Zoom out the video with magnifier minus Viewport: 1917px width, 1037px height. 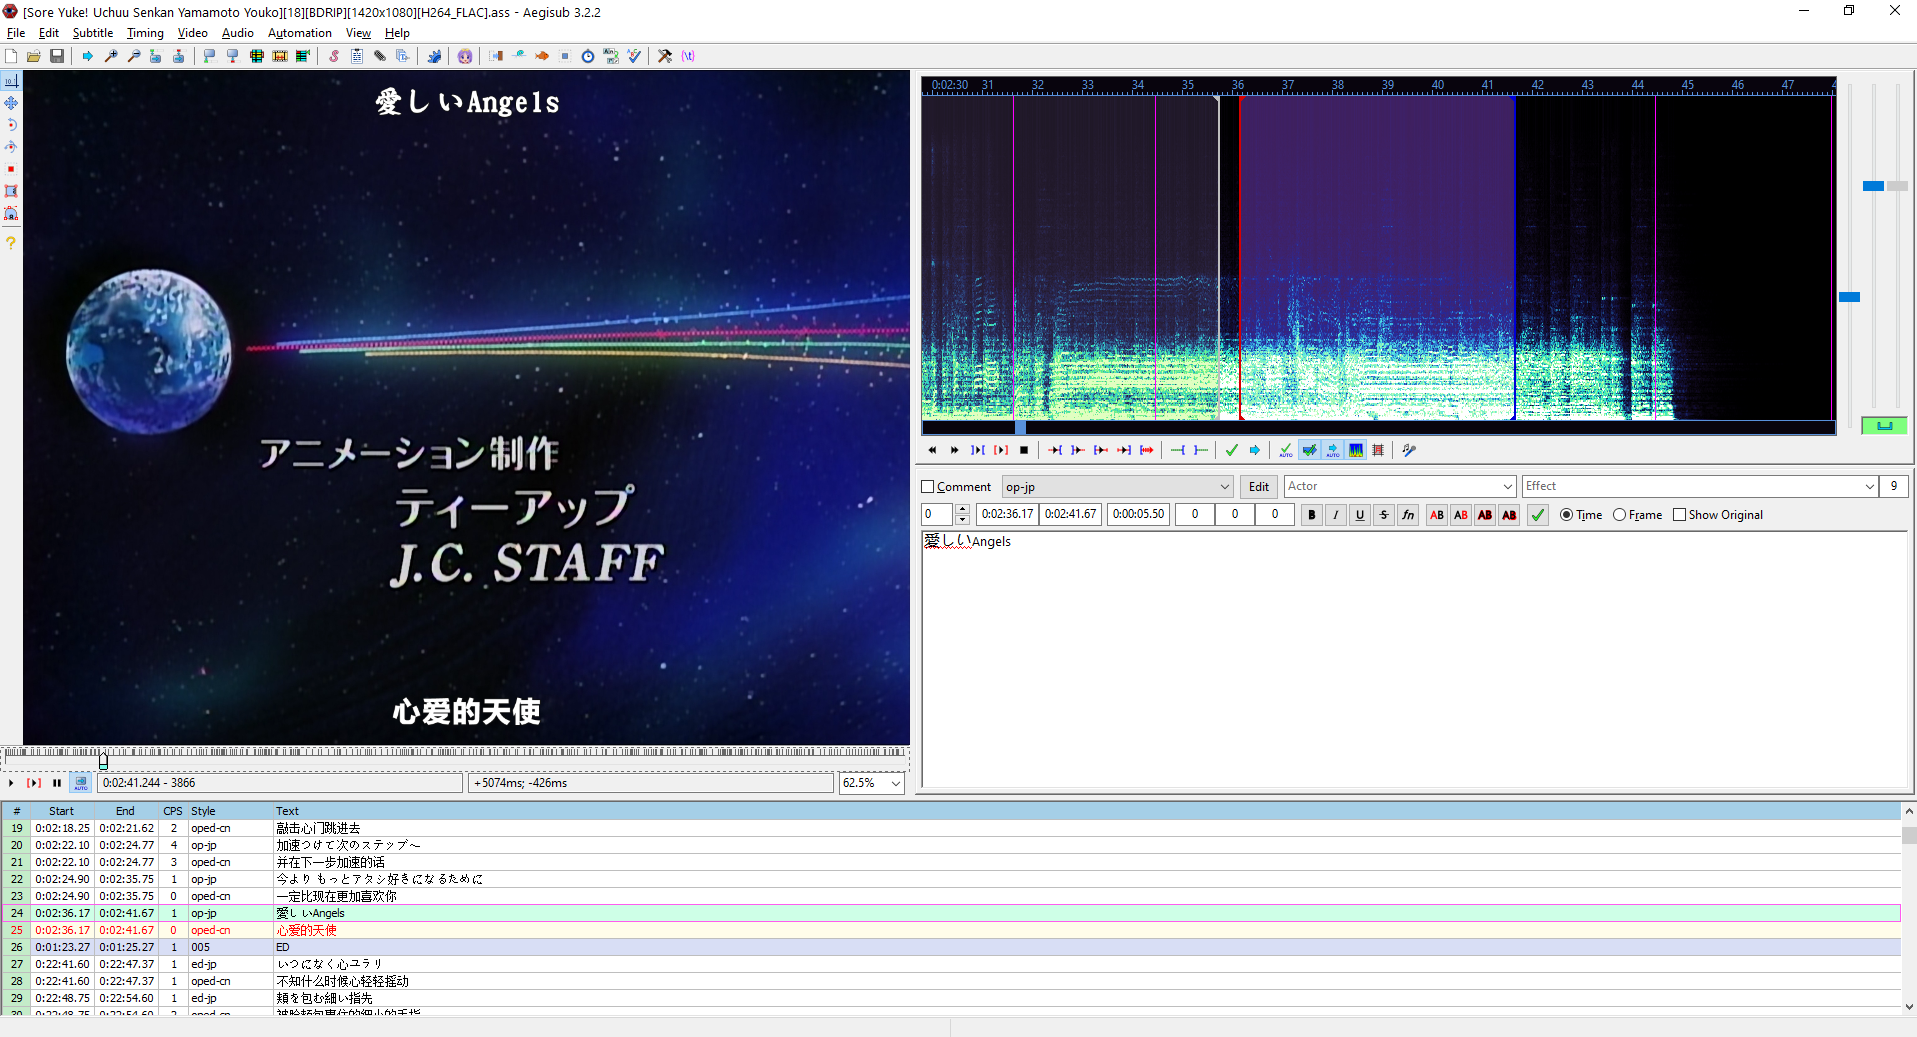point(134,56)
